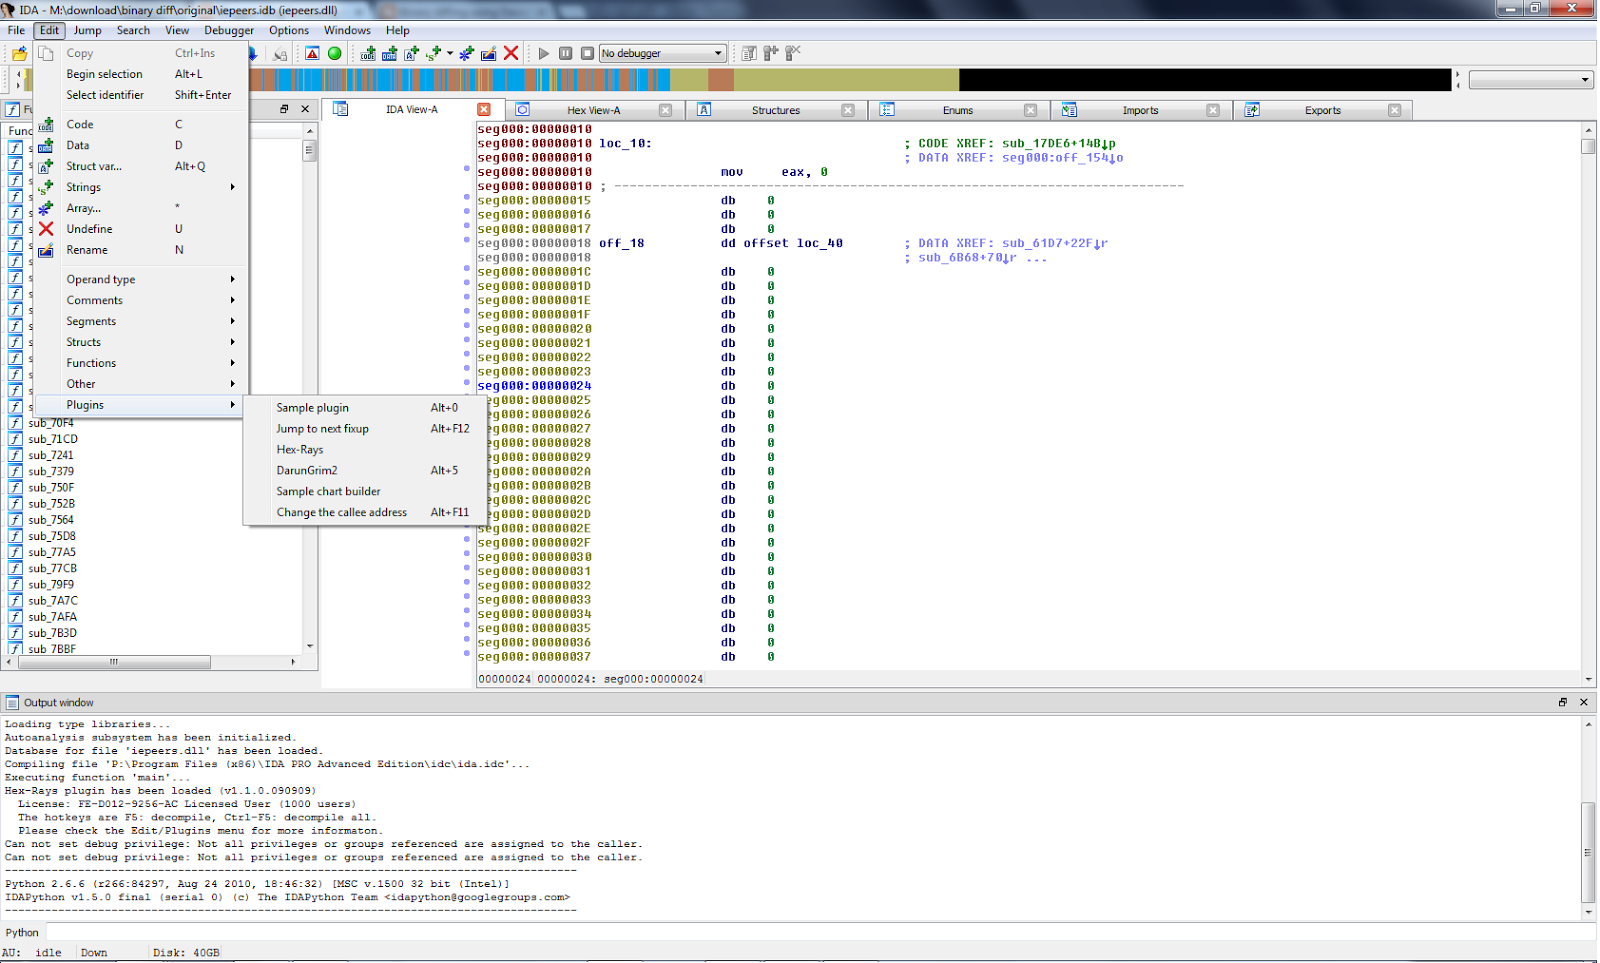Choose Jump to next fixup
This screenshot has height=963, width=1600.
pos(364,429)
